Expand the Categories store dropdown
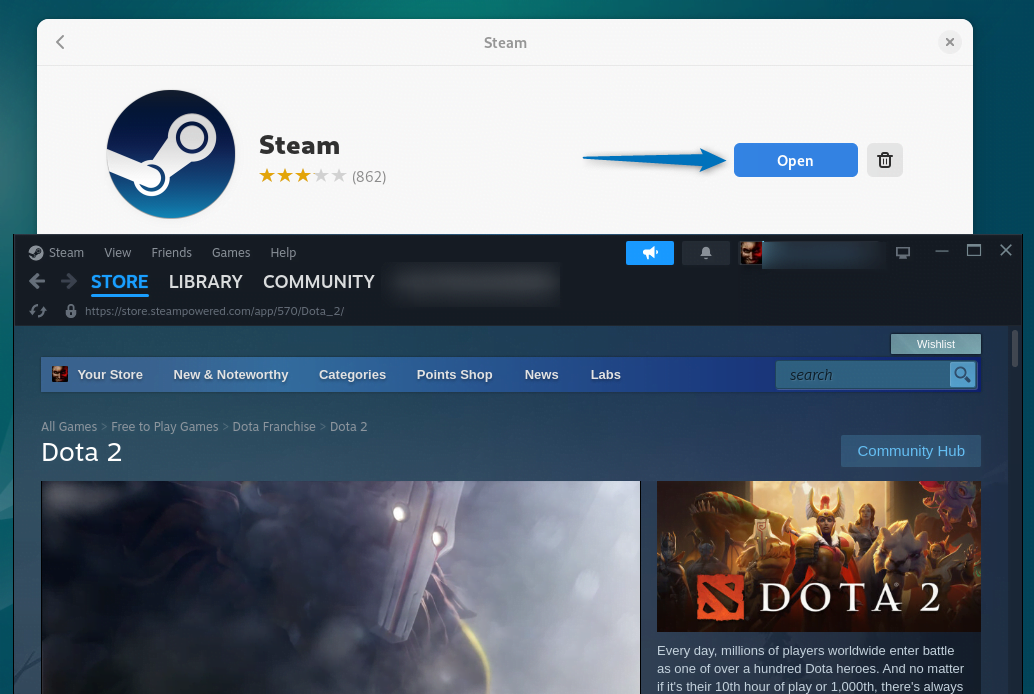The height and width of the screenshot is (694, 1034). pos(352,375)
